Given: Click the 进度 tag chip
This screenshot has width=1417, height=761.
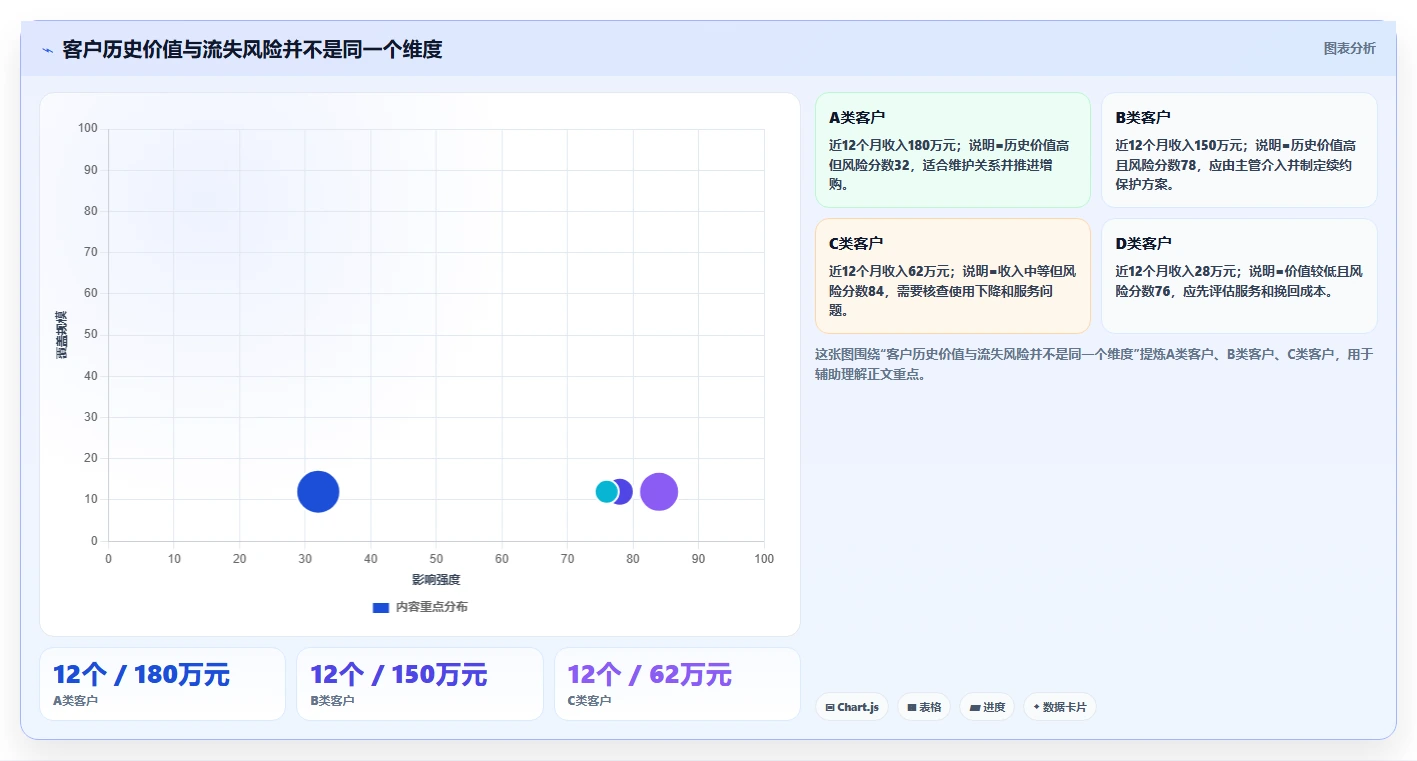Looking at the screenshot, I should point(987,707).
